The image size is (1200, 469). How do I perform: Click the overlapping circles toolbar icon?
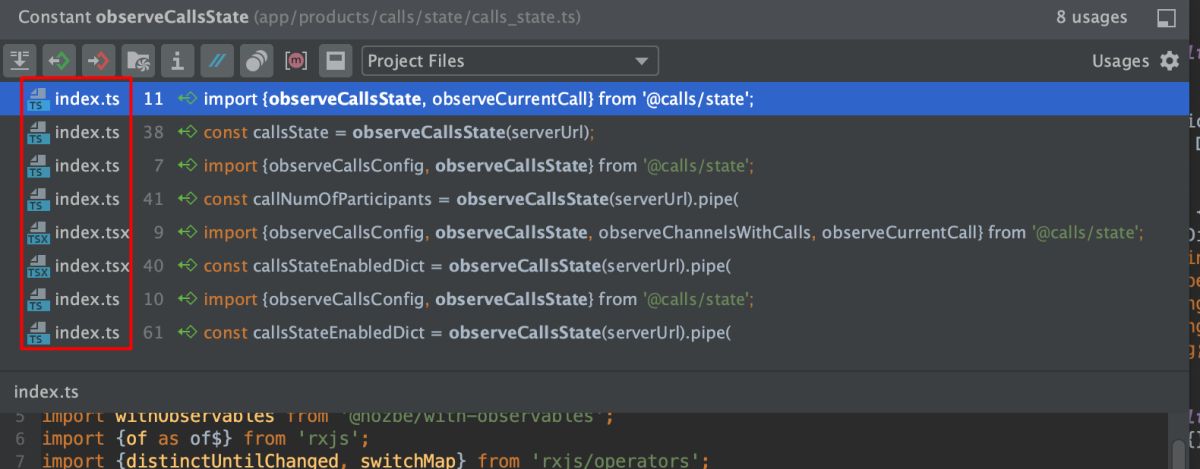[x=256, y=61]
